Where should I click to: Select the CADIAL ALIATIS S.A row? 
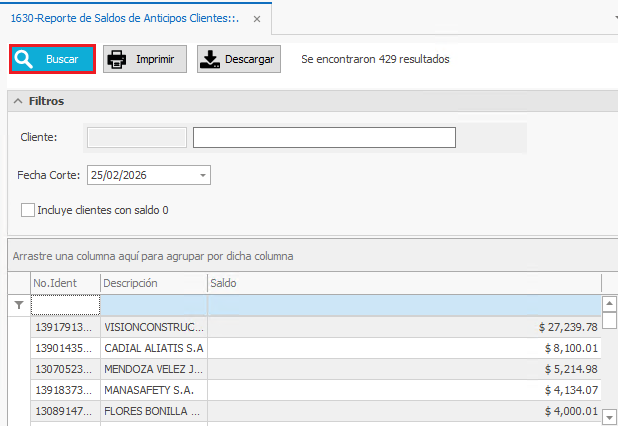[154, 348]
